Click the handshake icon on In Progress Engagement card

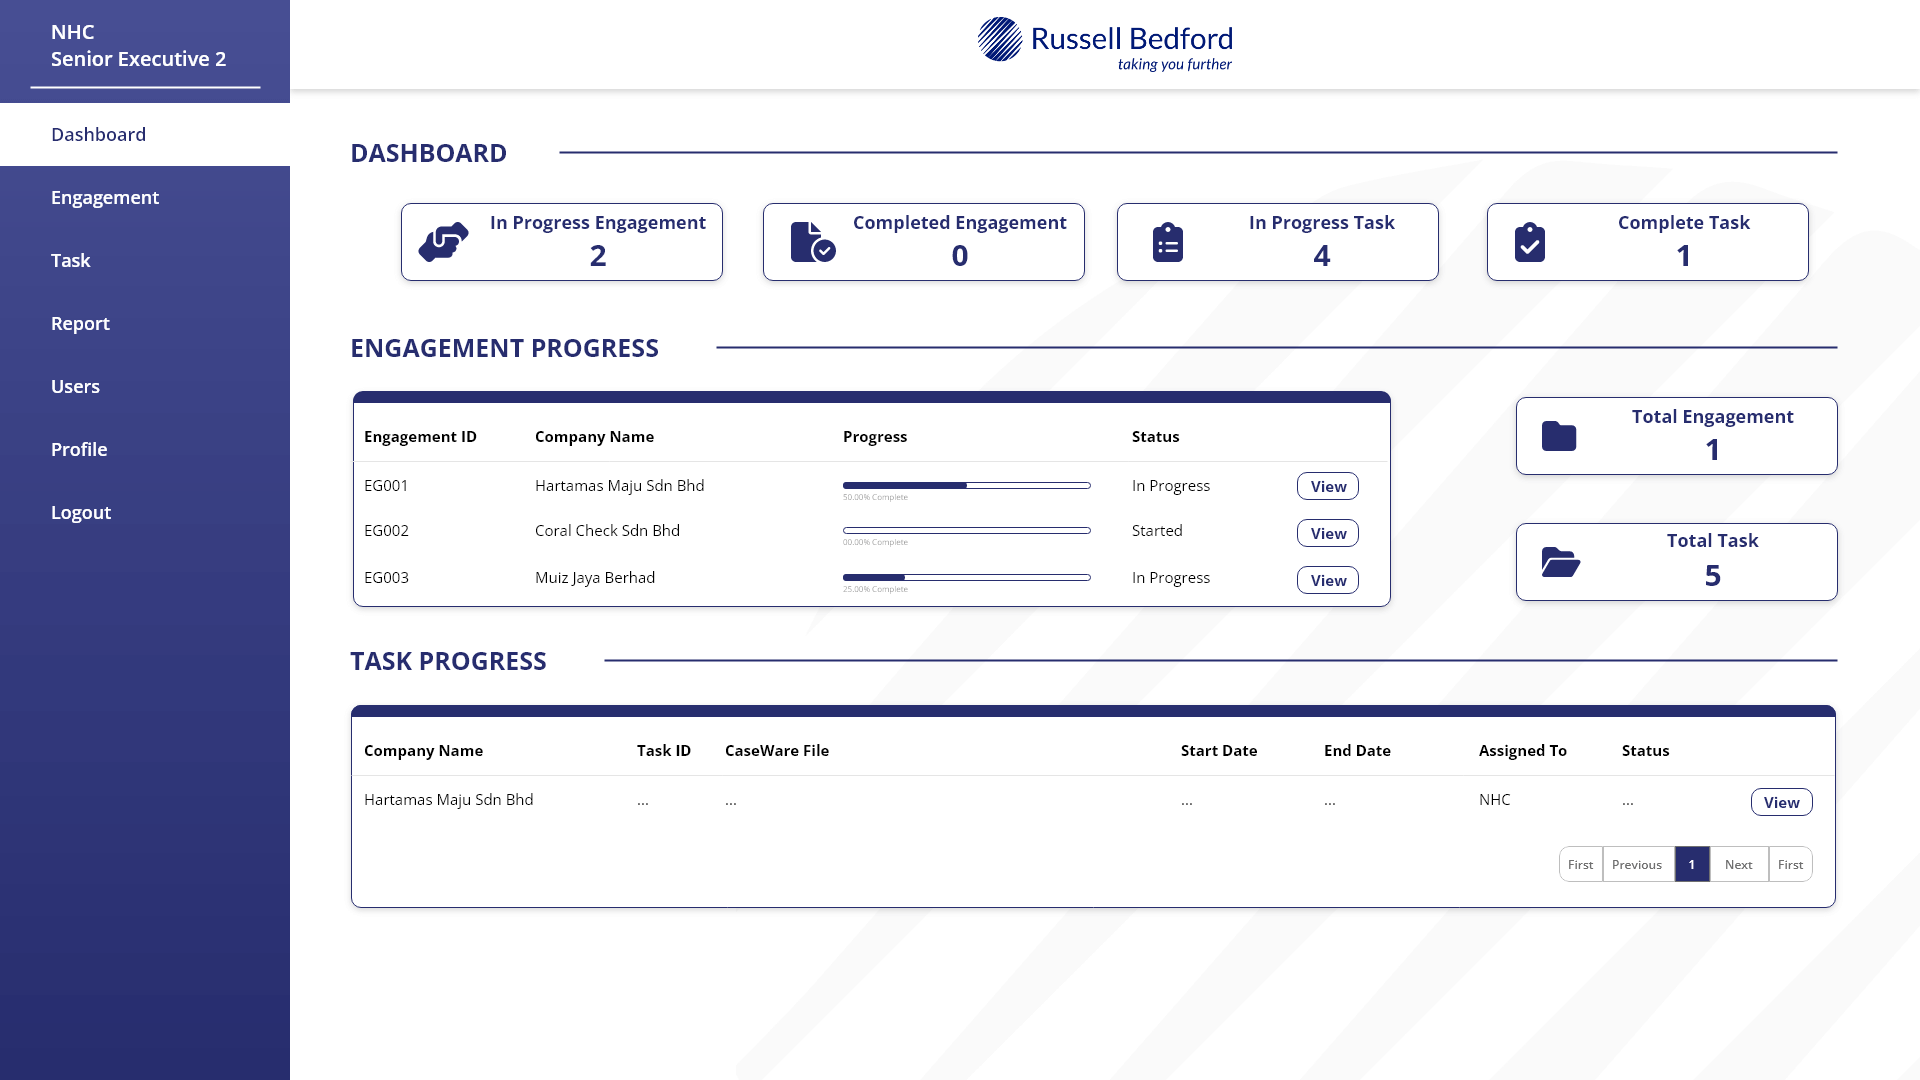point(443,241)
